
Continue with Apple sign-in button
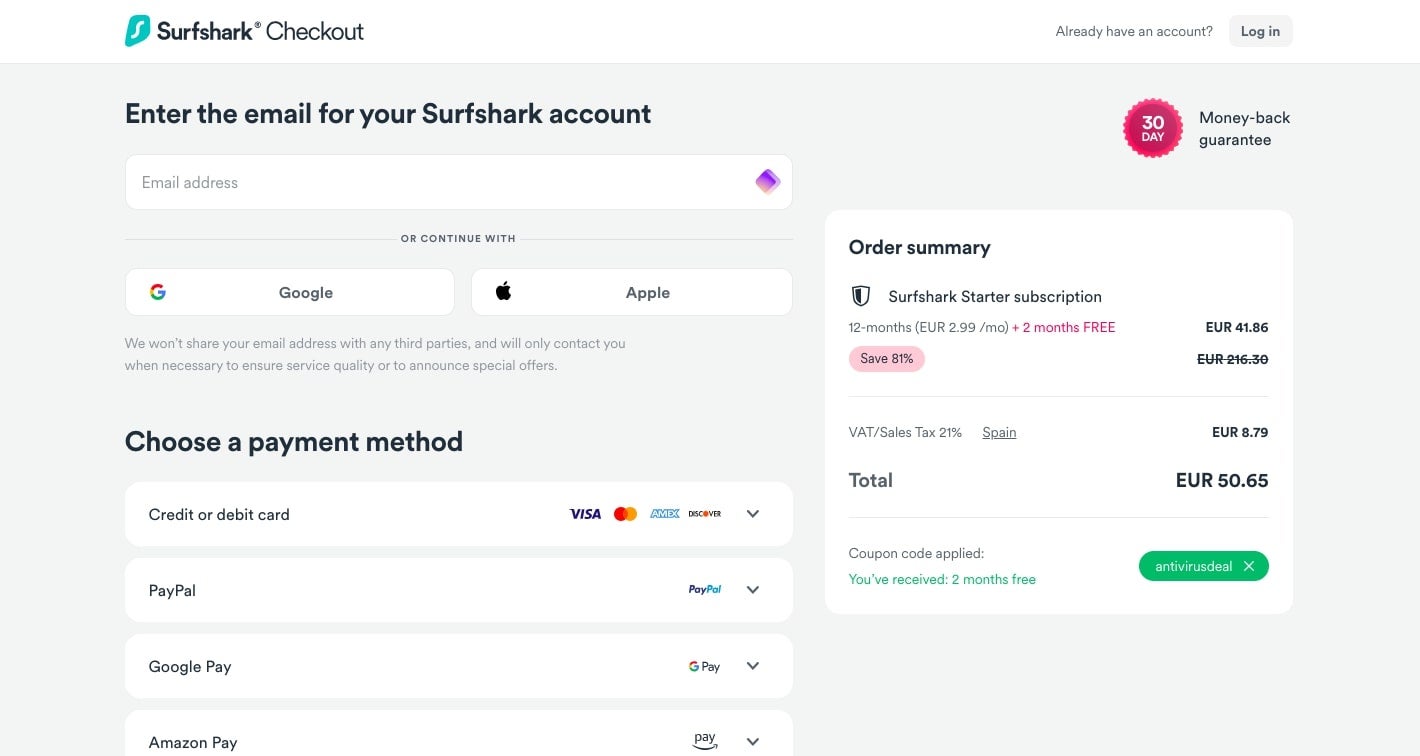point(632,292)
